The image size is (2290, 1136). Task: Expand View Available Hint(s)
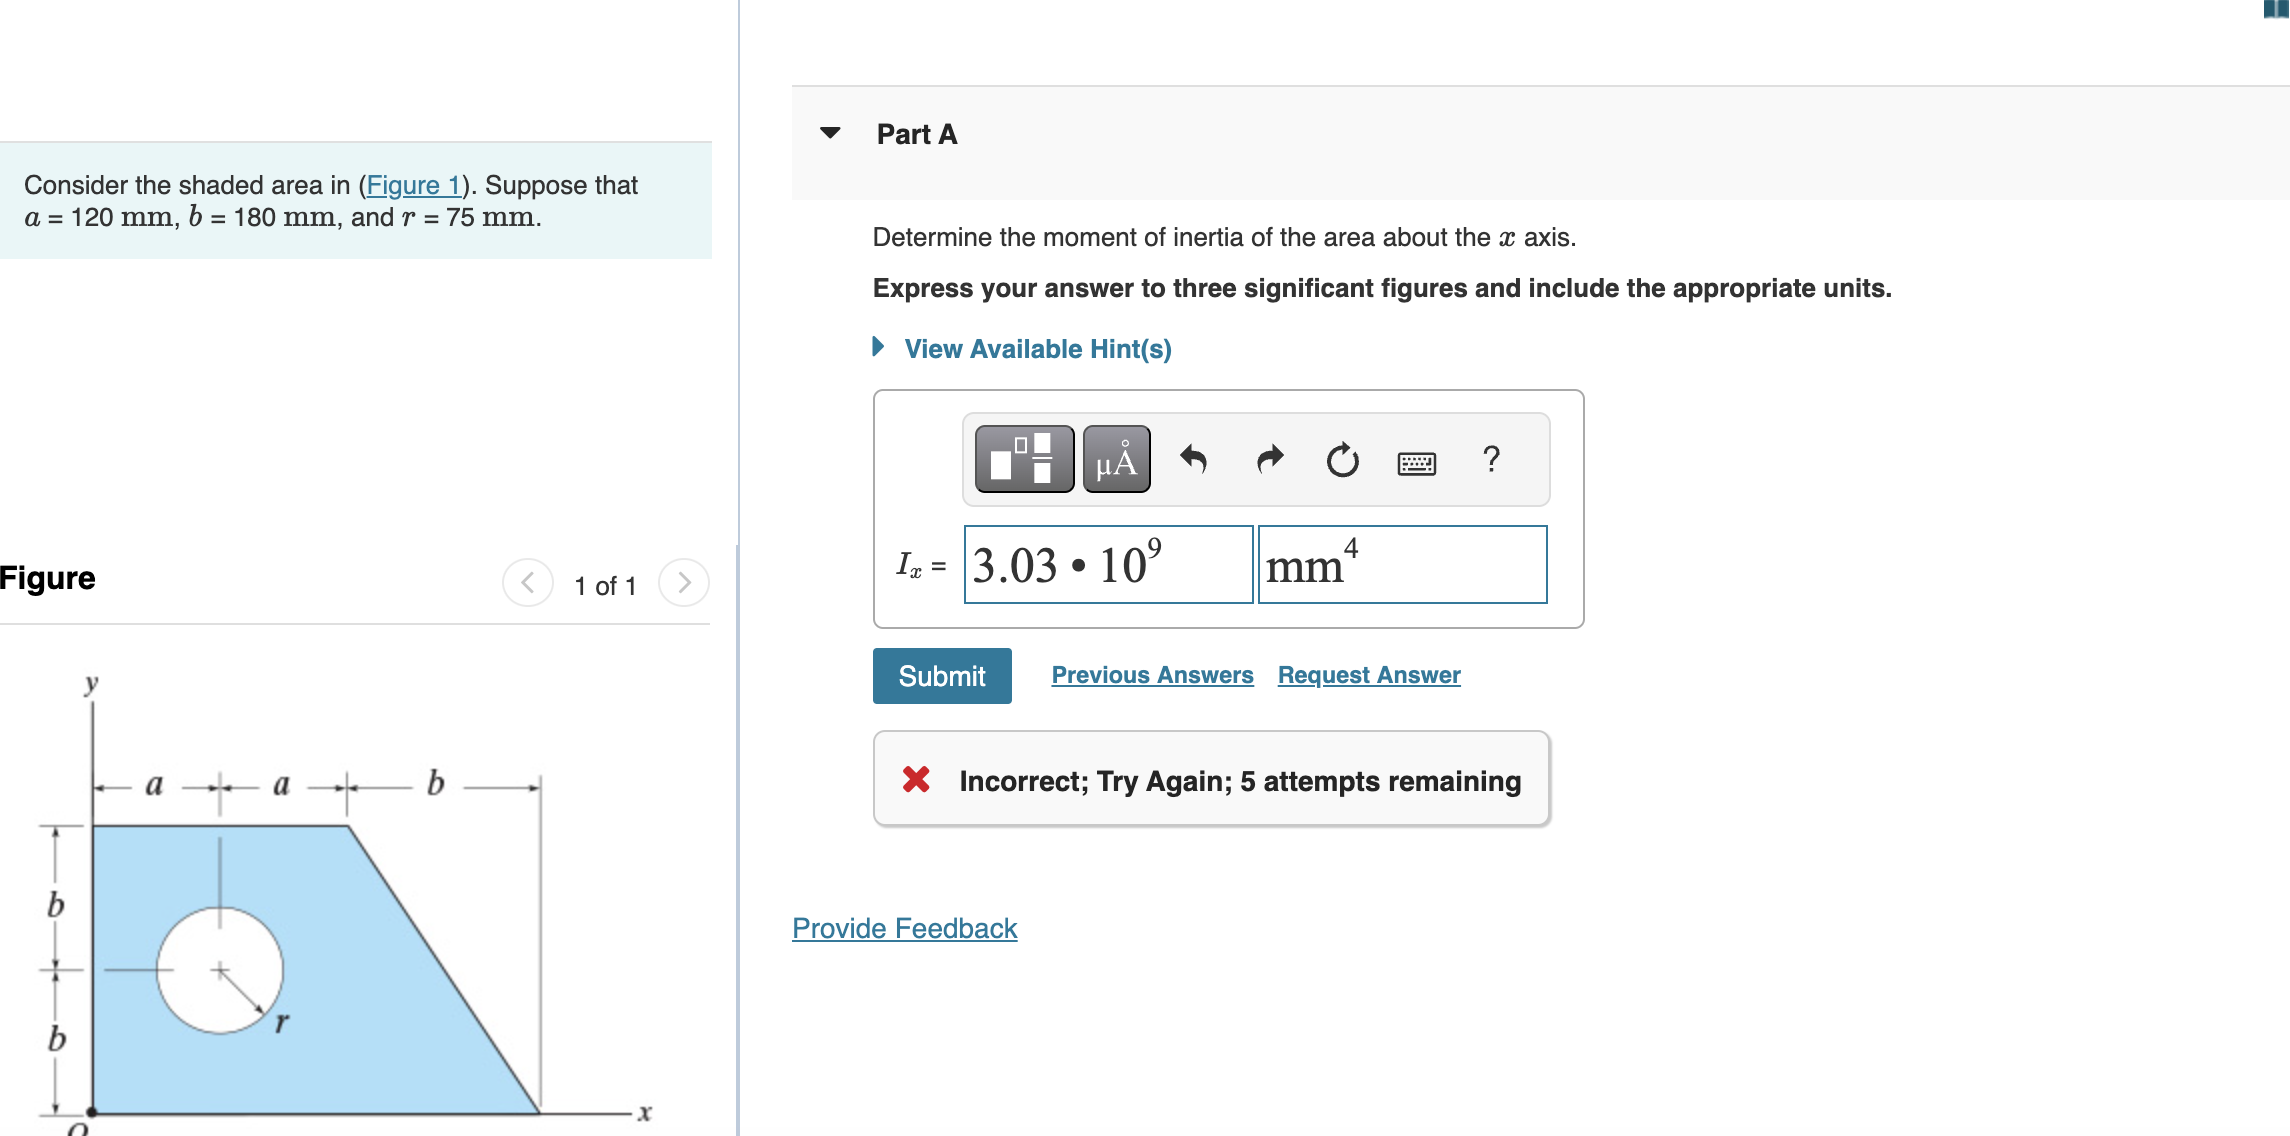(1036, 348)
